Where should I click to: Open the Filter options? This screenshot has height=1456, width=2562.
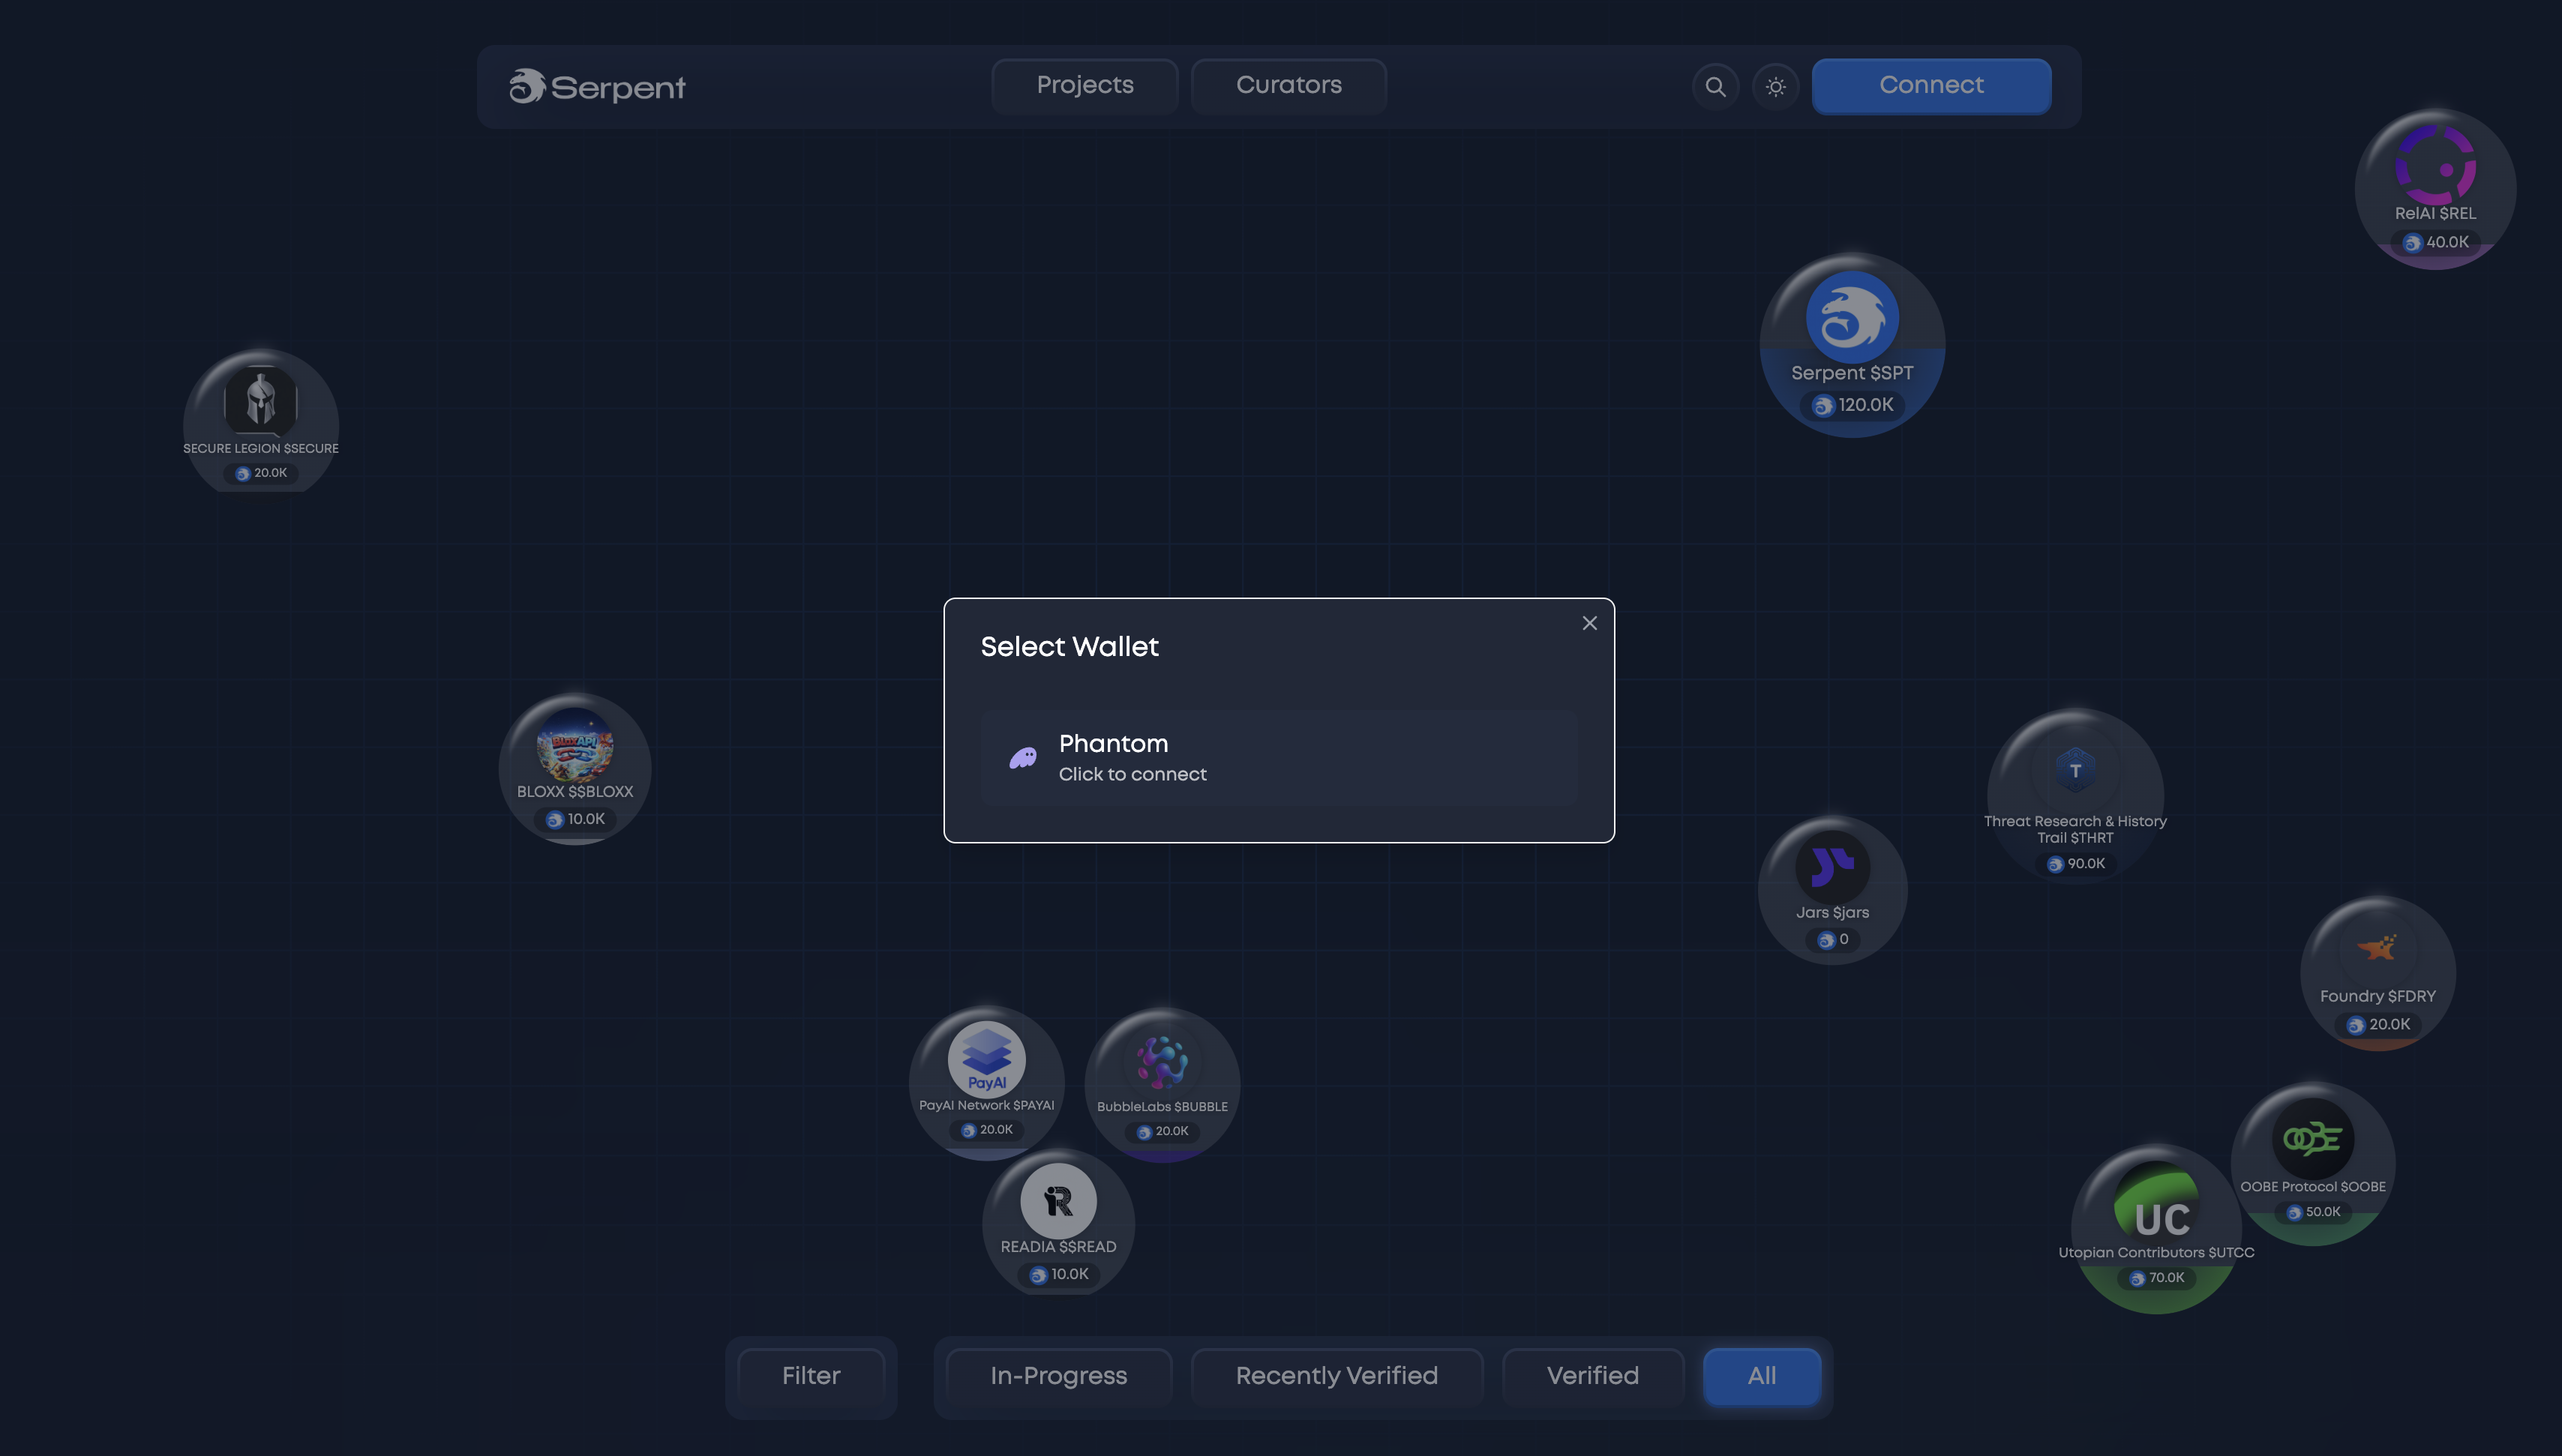point(810,1376)
